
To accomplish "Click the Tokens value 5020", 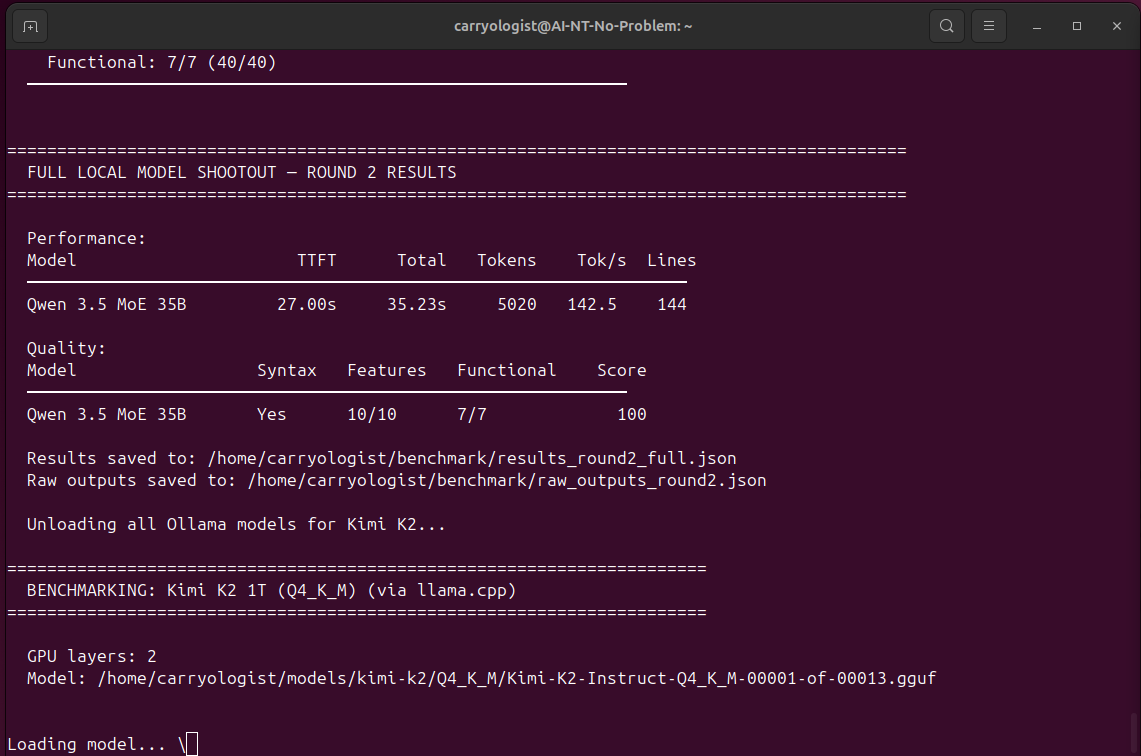I will tap(517, 304).
